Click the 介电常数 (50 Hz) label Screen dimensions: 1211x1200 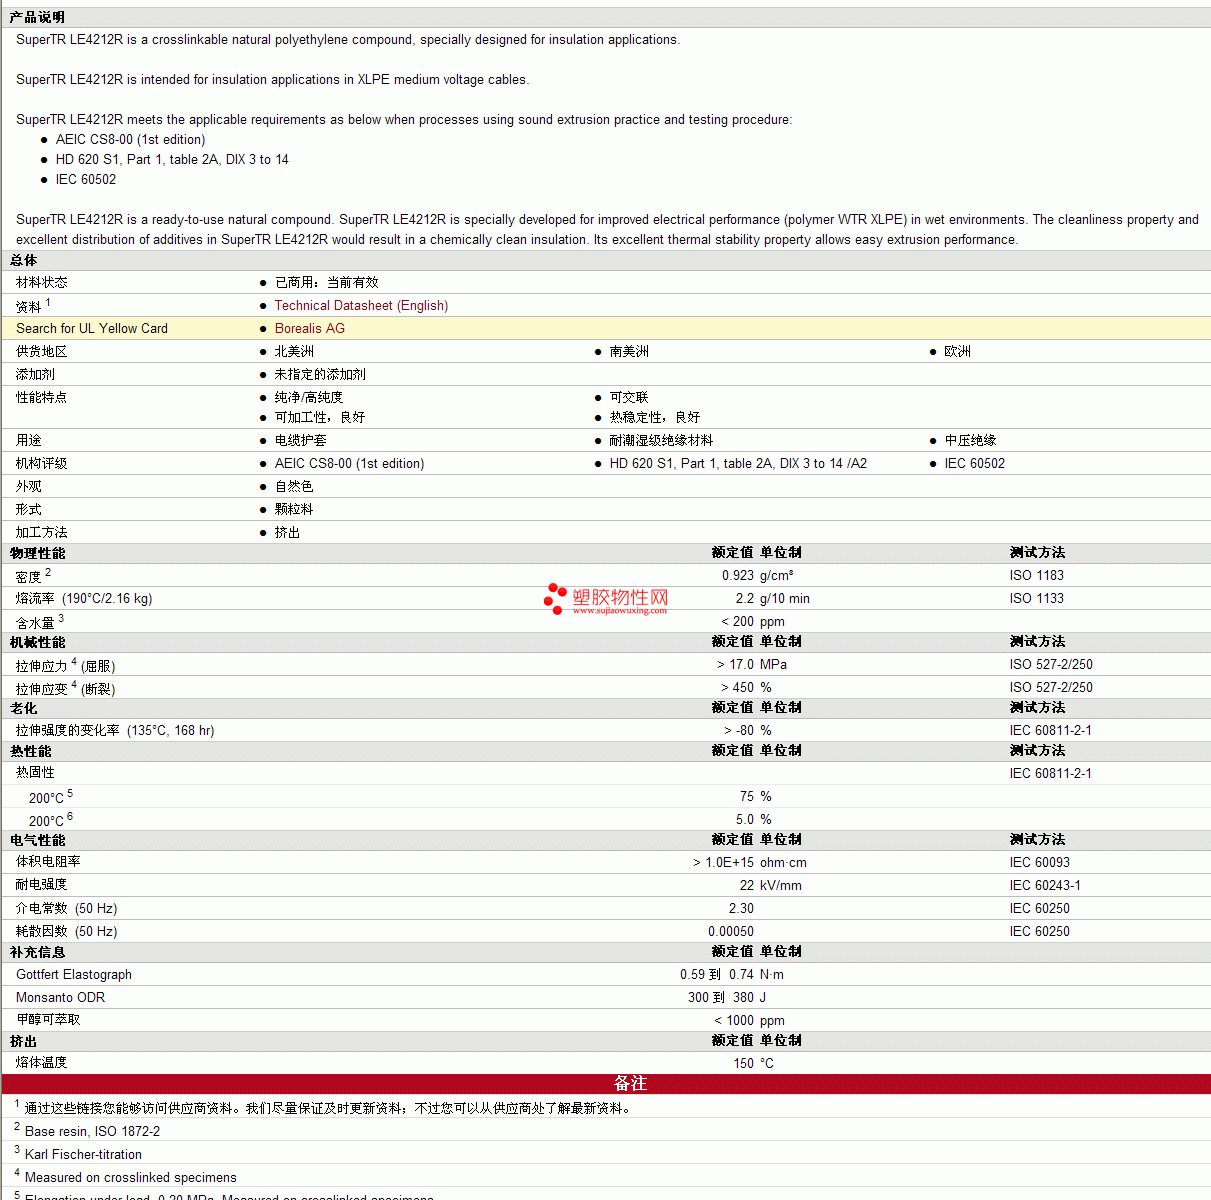click(67, 909)
